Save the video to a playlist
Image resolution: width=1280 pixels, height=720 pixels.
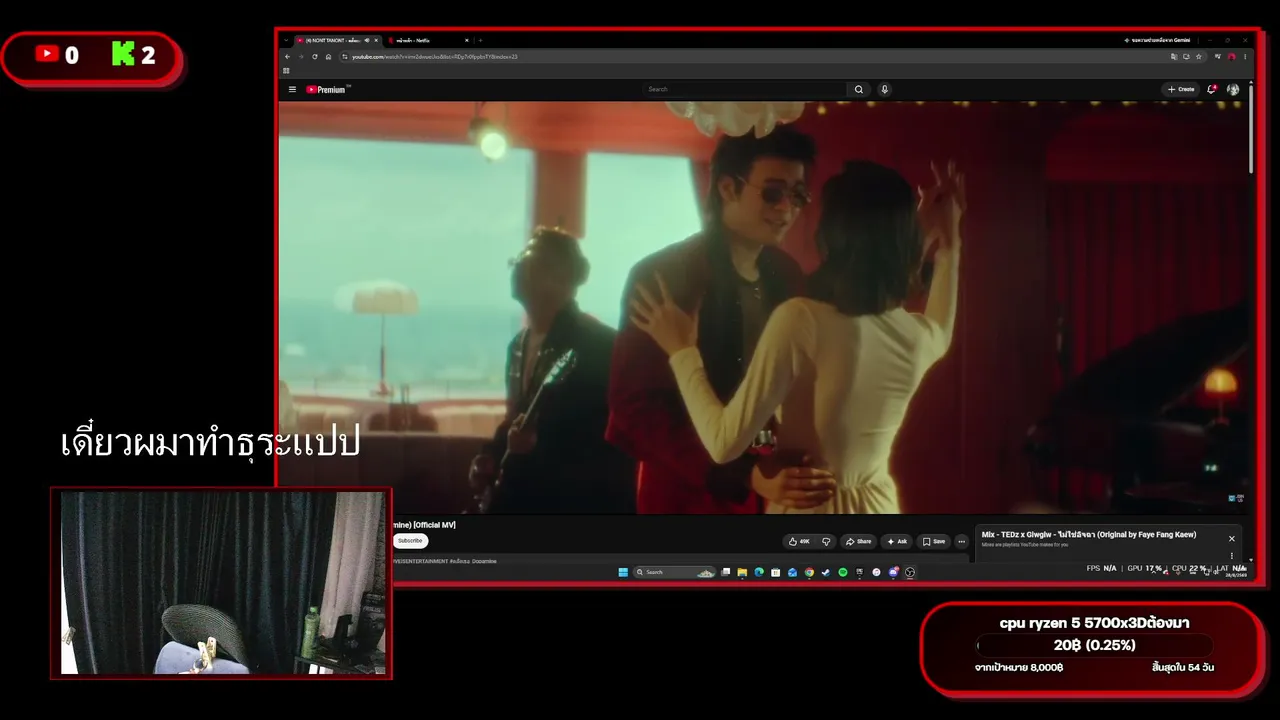[x=933, y=541]
